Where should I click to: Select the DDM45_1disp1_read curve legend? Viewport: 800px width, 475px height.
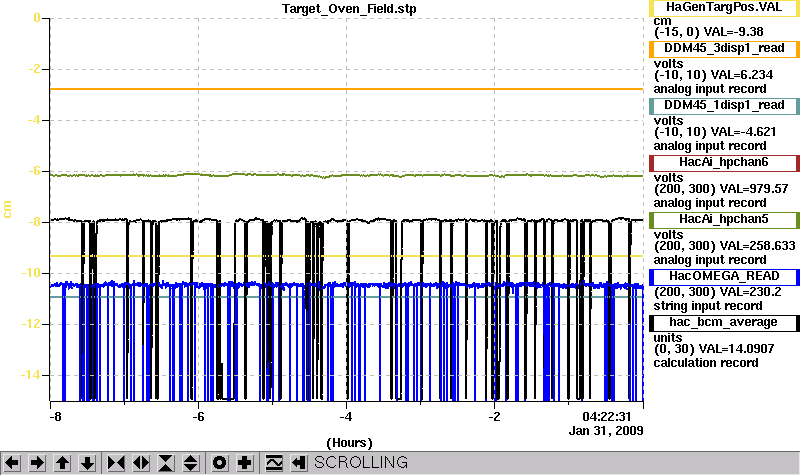pyautogui.click(x=724, y=106)
